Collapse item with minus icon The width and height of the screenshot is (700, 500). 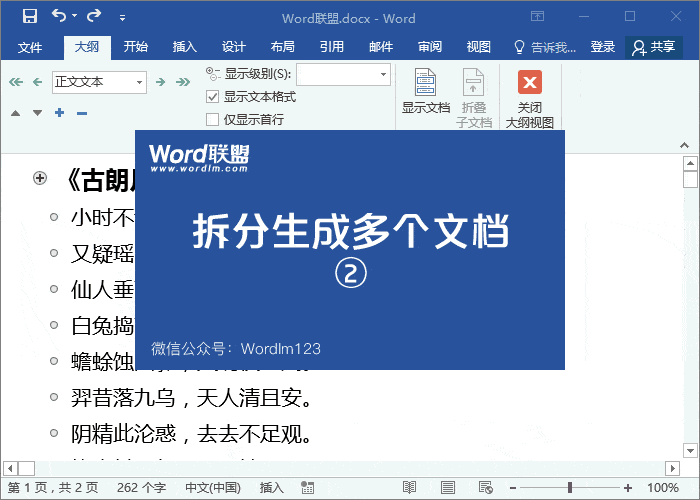[82, 113]
